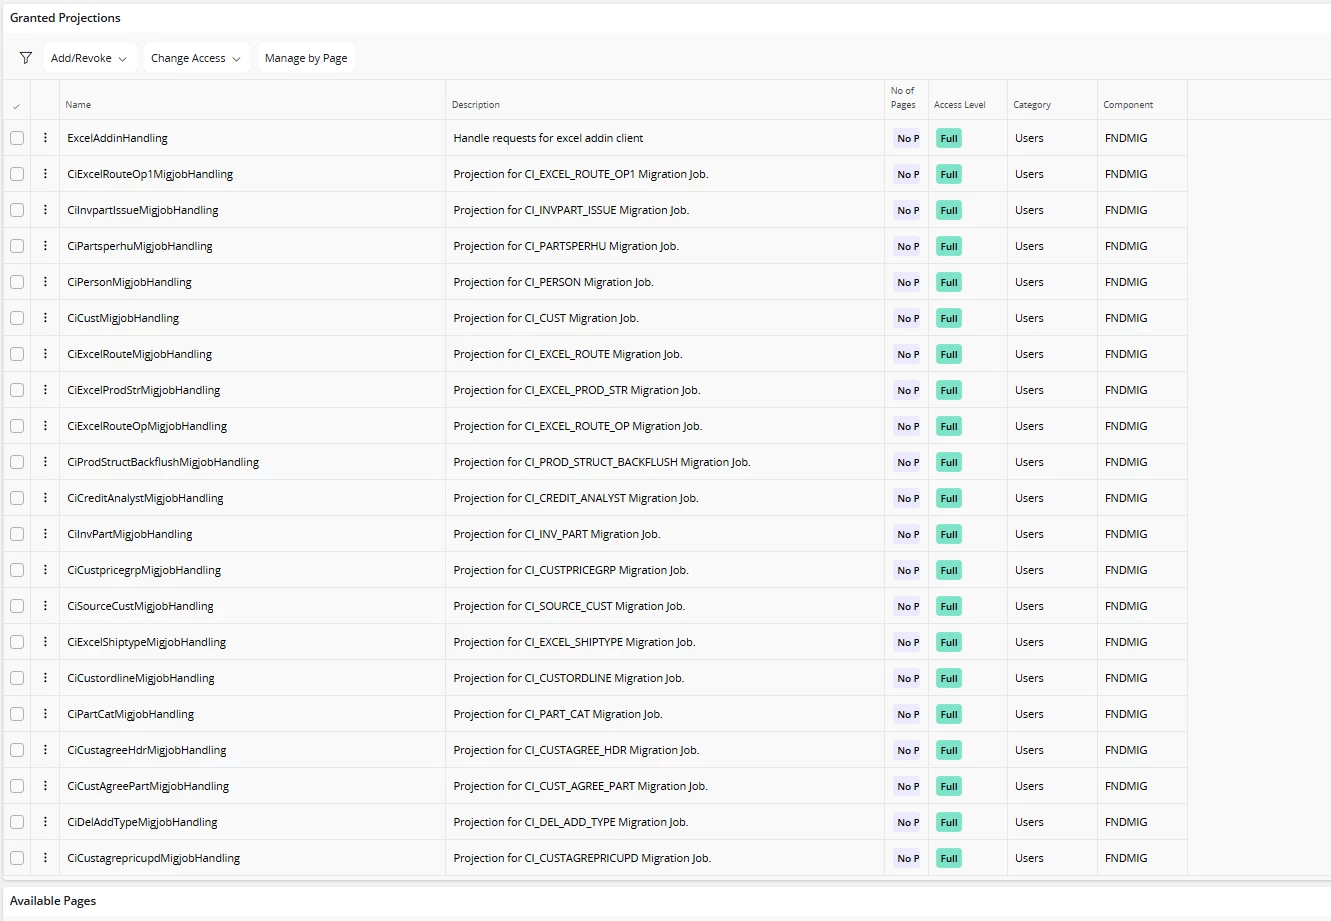
Task: Click No of Pages cell for CiPartsperhuMigjobHandling
Action: pos(907,247)
